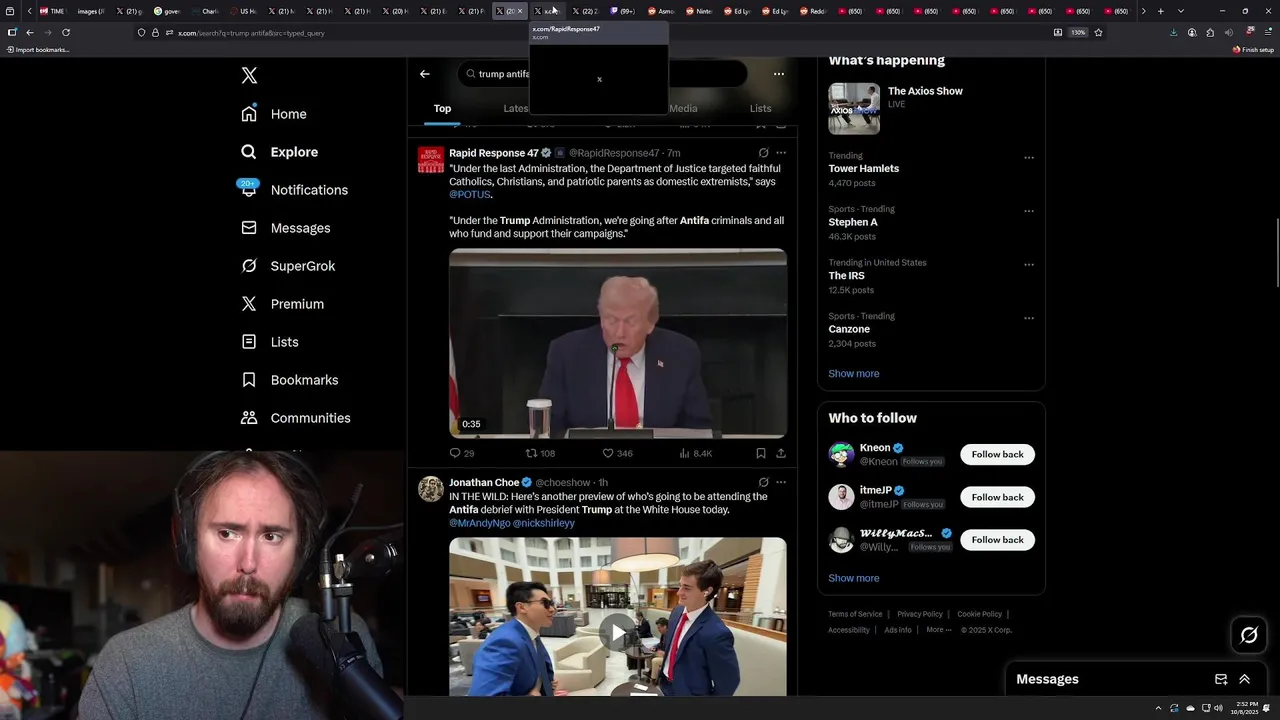
Task: Go to Home in sidebar
Action: (274, 114)
